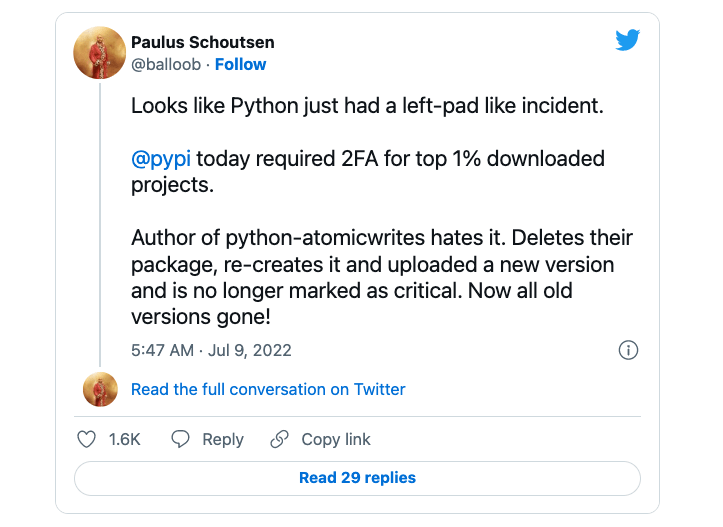Open the tweet info circle icon
This screenshot has width=723, height=527.
click(628, 350)
